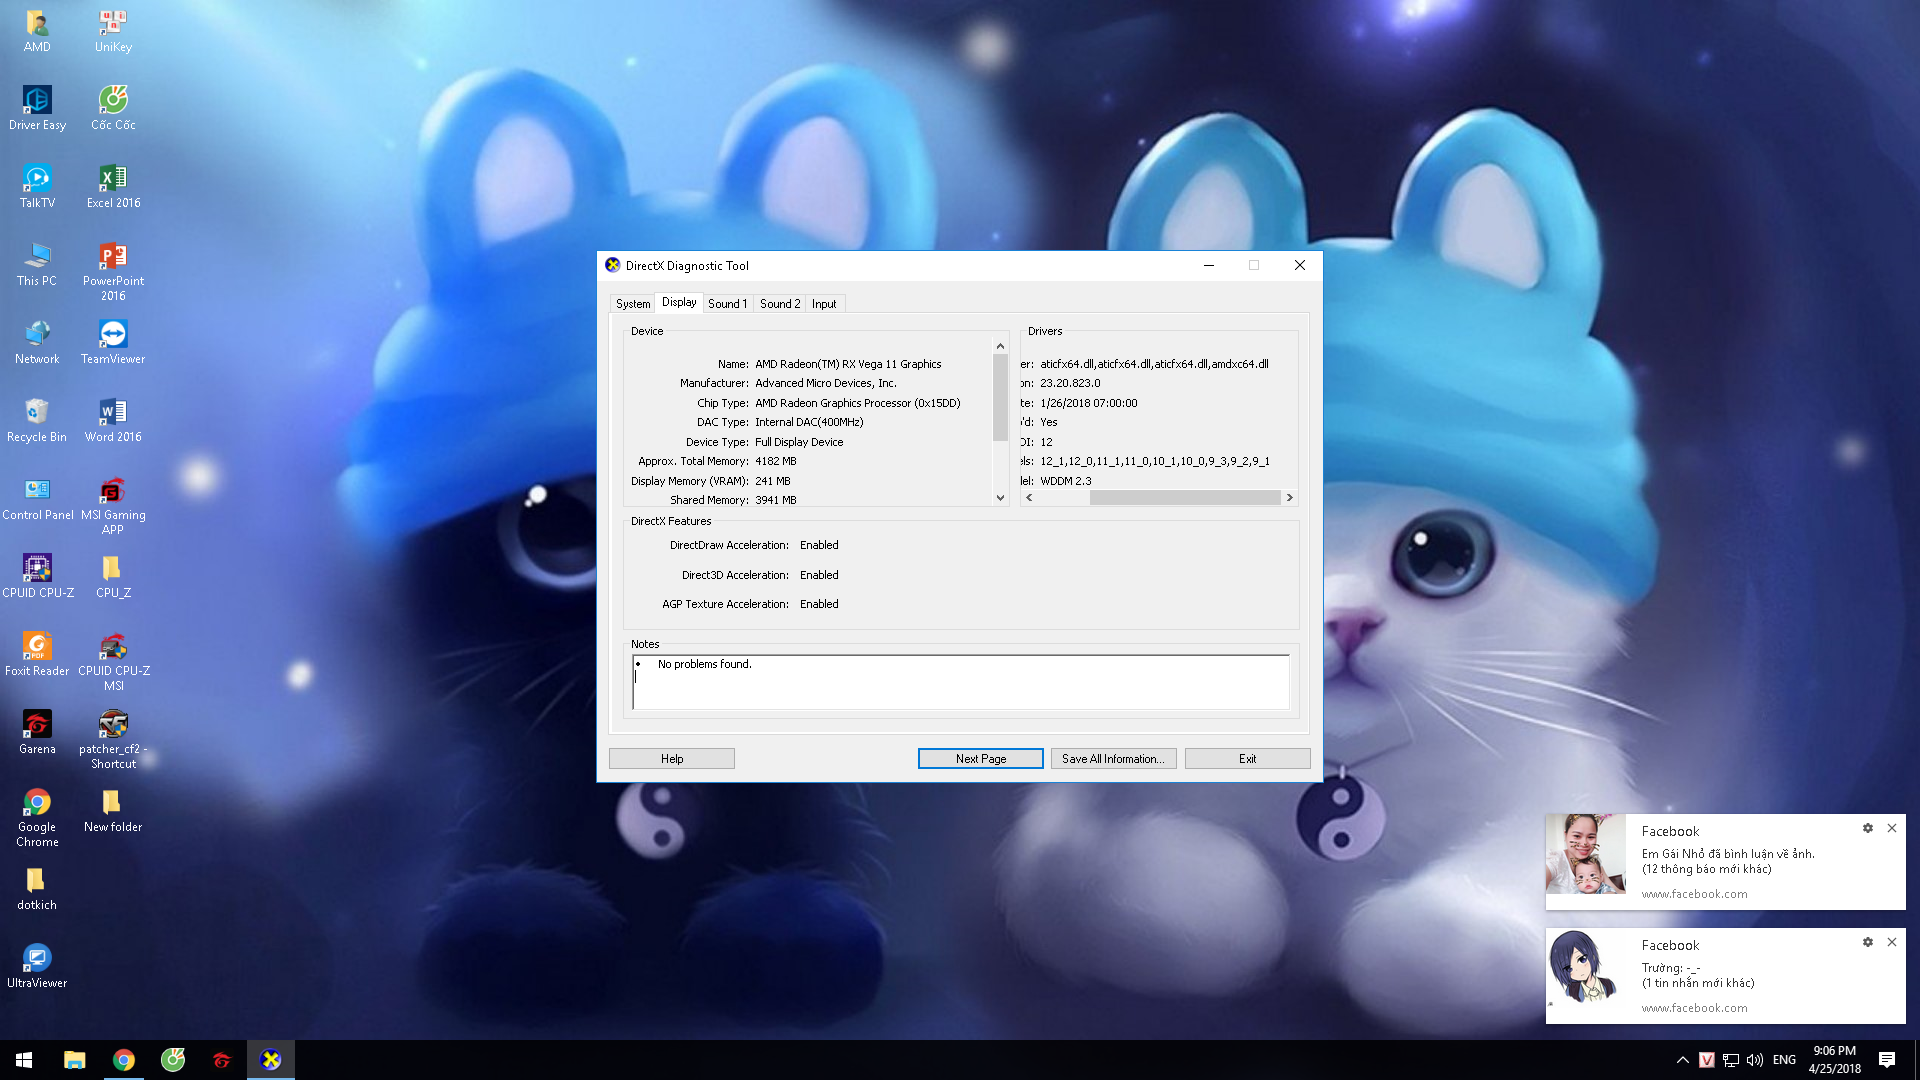Open settings of Trường Facebook notification
The width and height of the screenshot is (1920, 1080).
pyautogui.click(x=1867, y=942)
